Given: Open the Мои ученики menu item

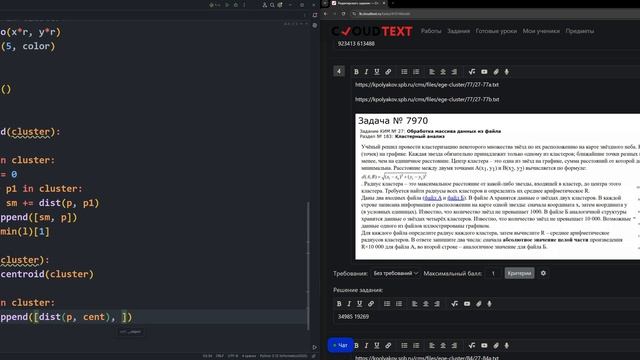Looking at the screenshot, I should [541, 31].
